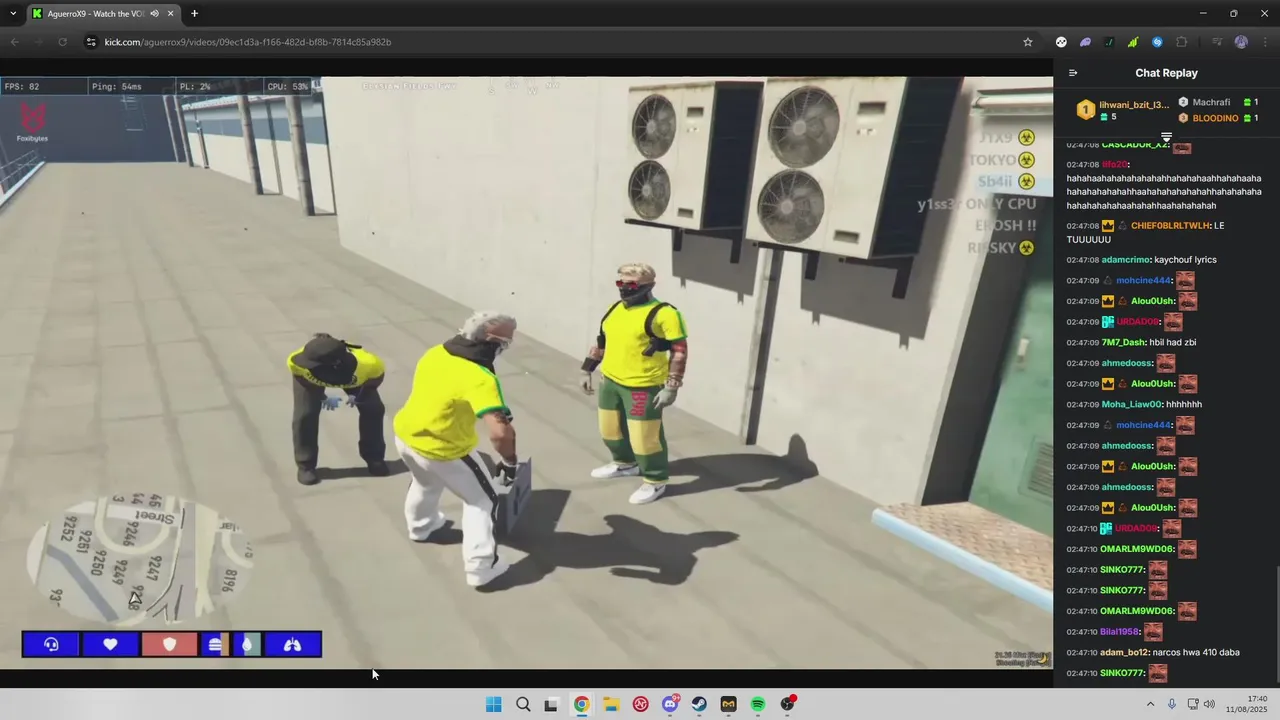This screenshot has height=720, width=1280.
Task: Click the white round extension icon
Action: 1061,42
